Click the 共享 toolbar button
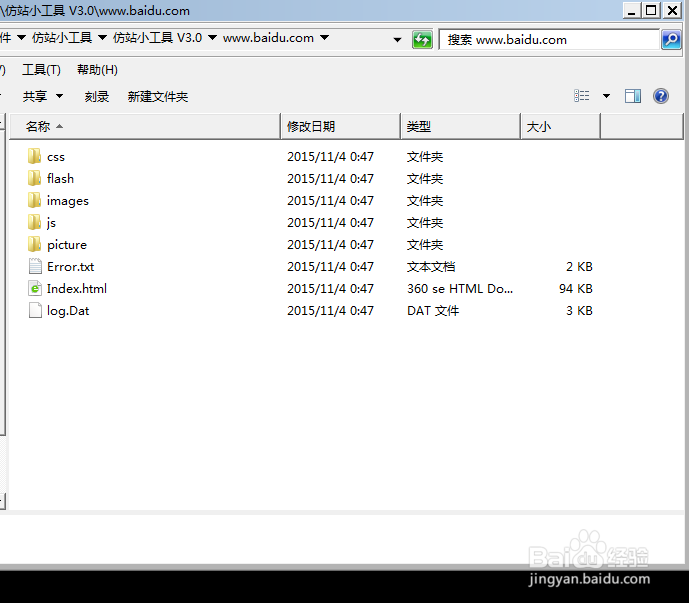Viewport: 689px width, 603px height. (x=35, y=96)
